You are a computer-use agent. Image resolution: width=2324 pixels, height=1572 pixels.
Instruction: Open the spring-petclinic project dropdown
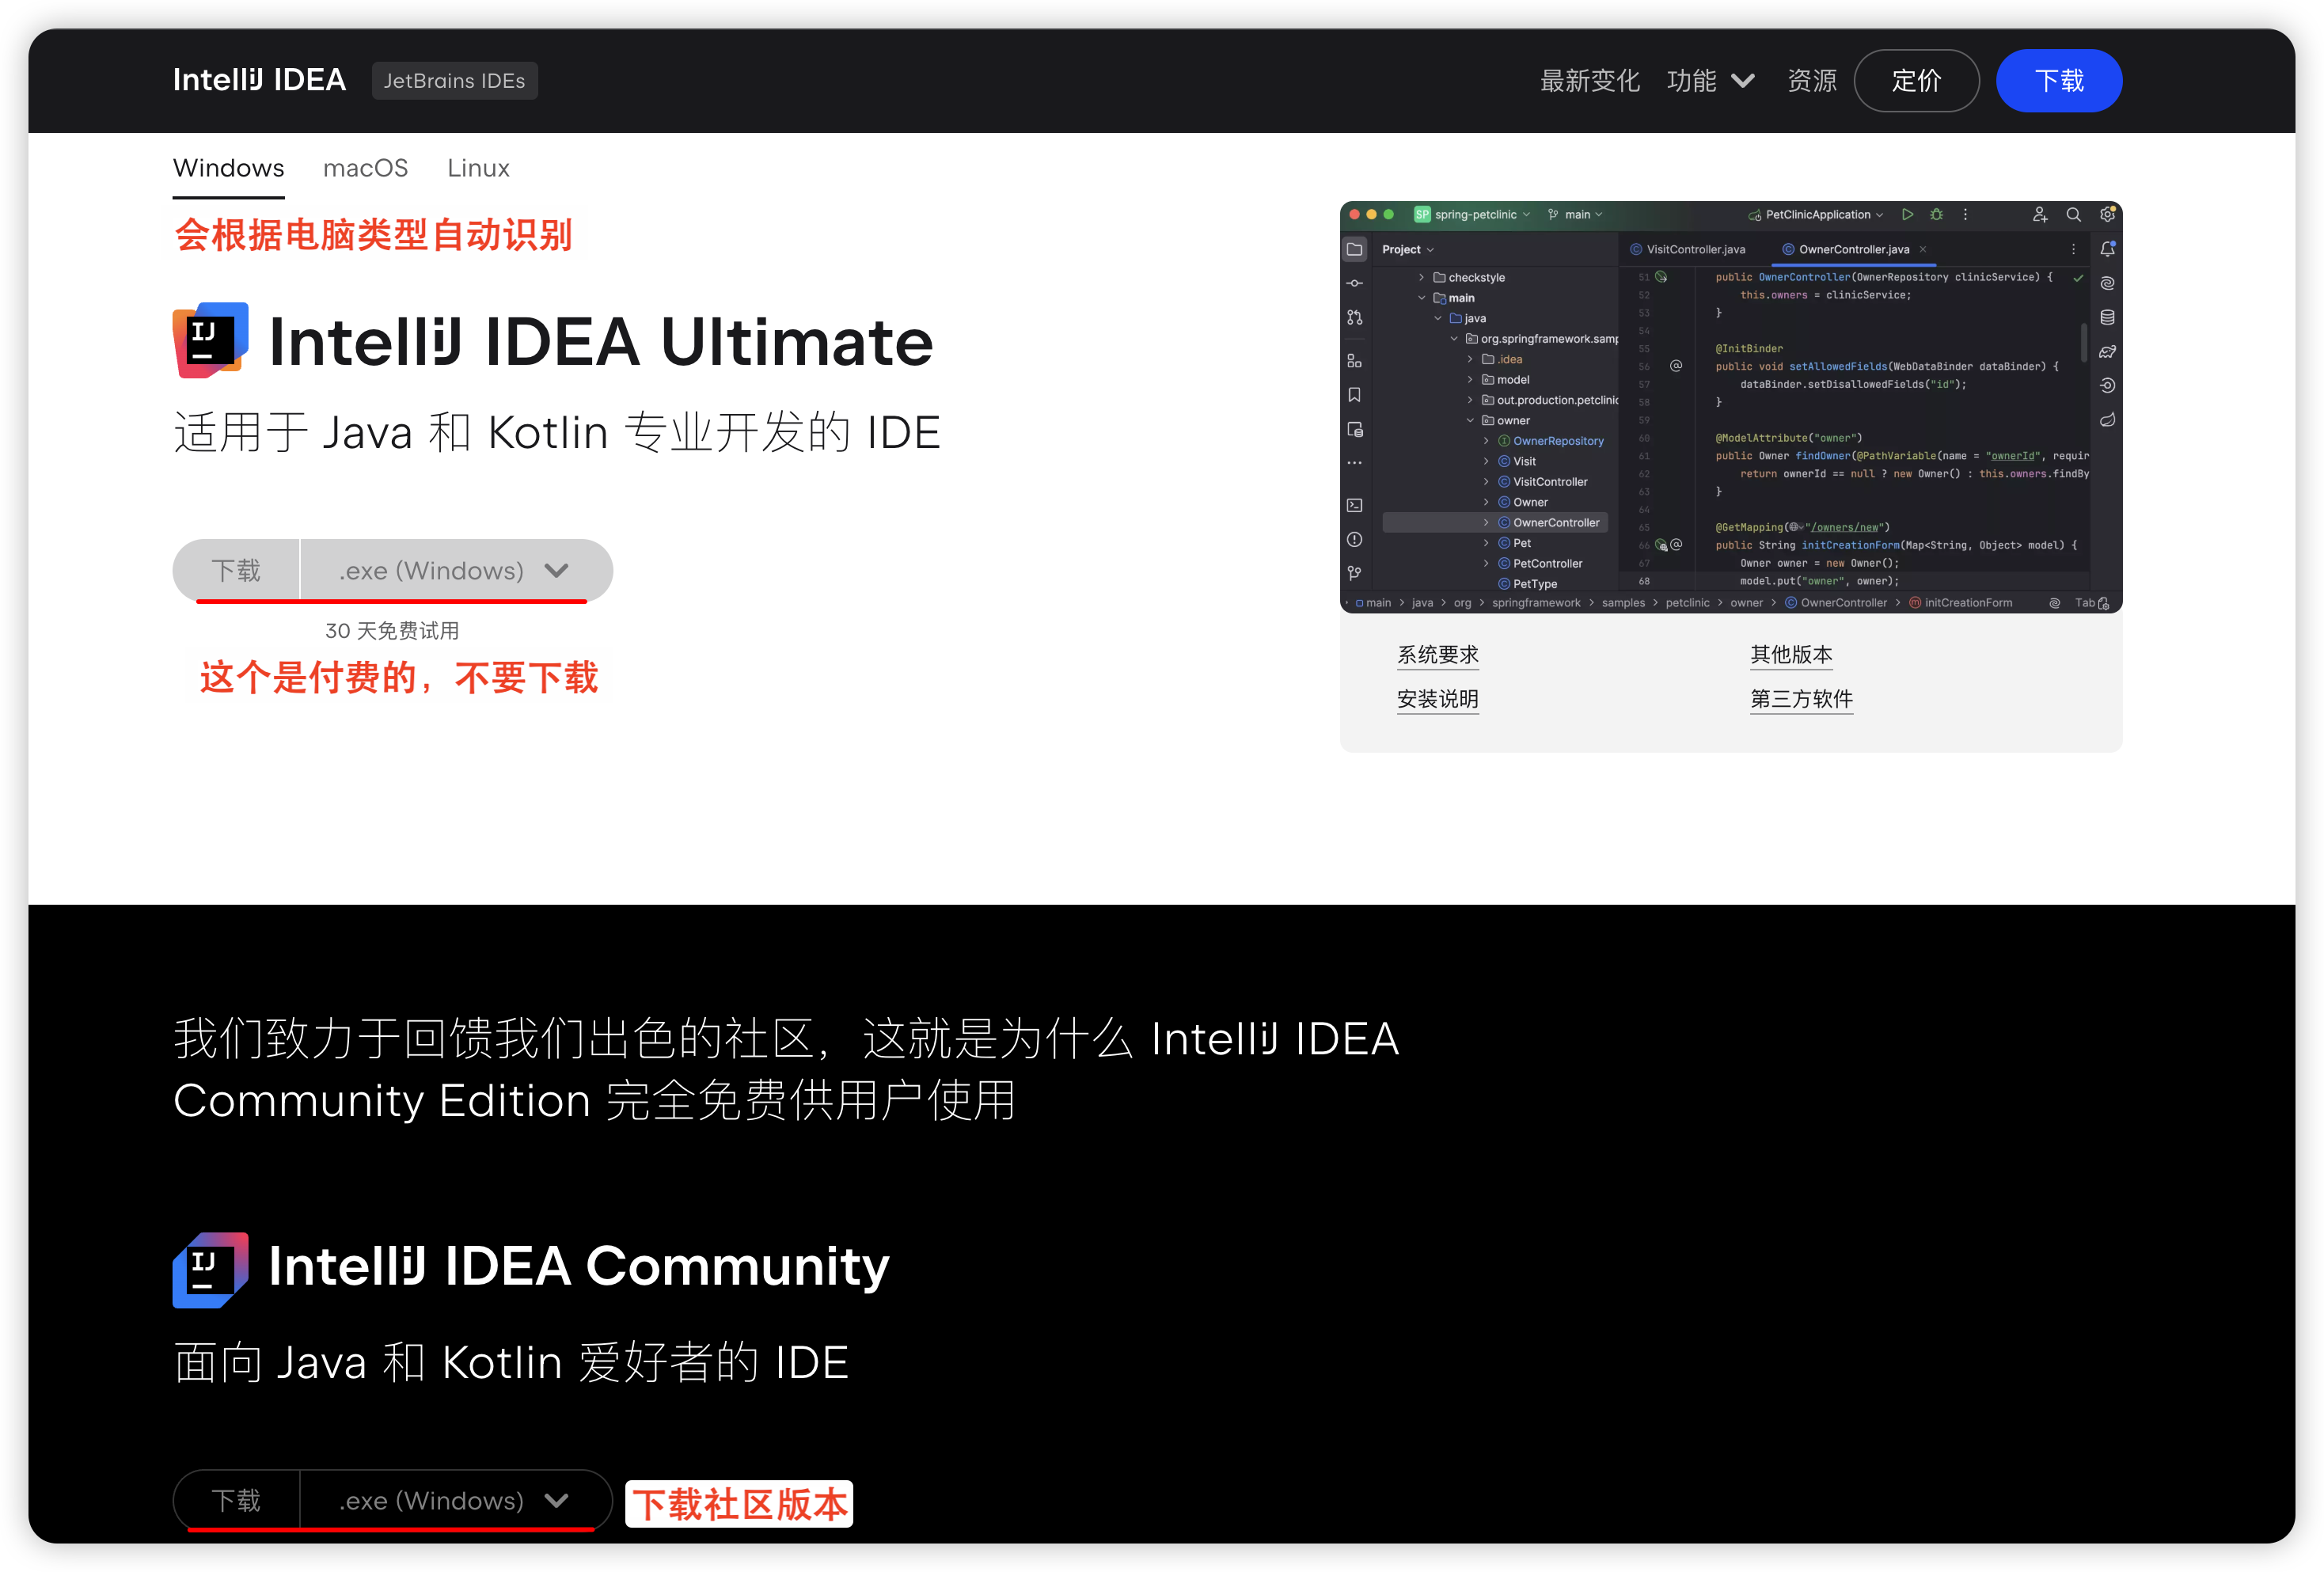coord(1472,214)
